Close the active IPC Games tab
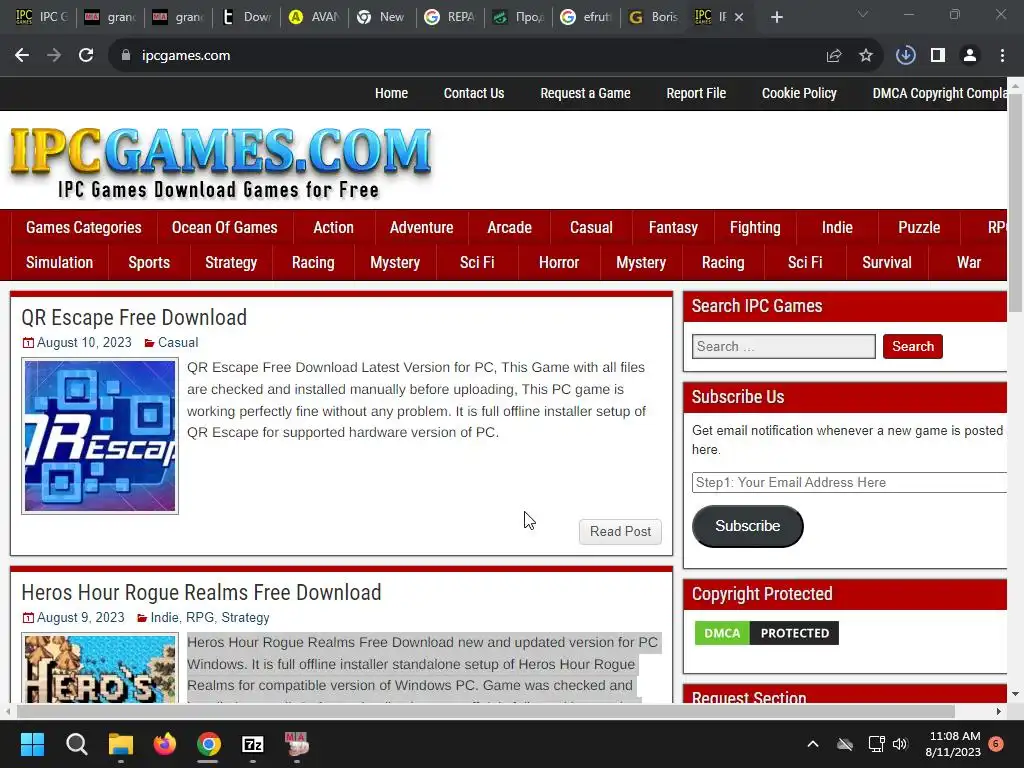 (739, 18)
